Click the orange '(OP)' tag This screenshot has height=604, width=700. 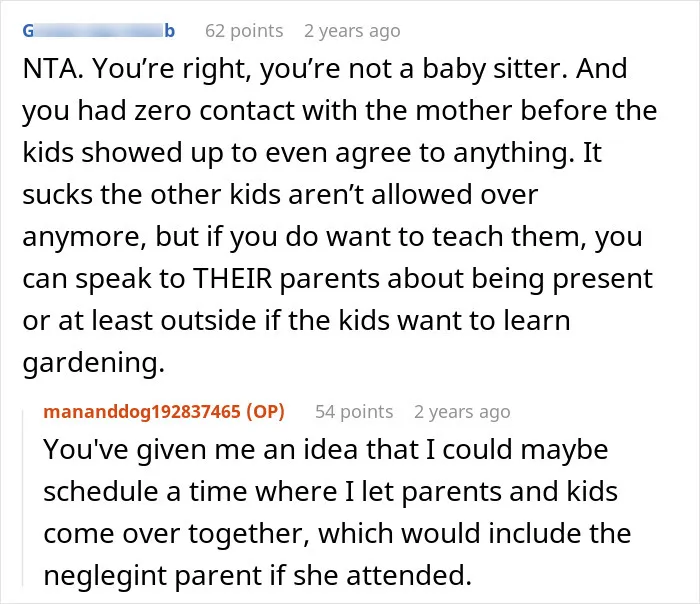pos(266,412)
